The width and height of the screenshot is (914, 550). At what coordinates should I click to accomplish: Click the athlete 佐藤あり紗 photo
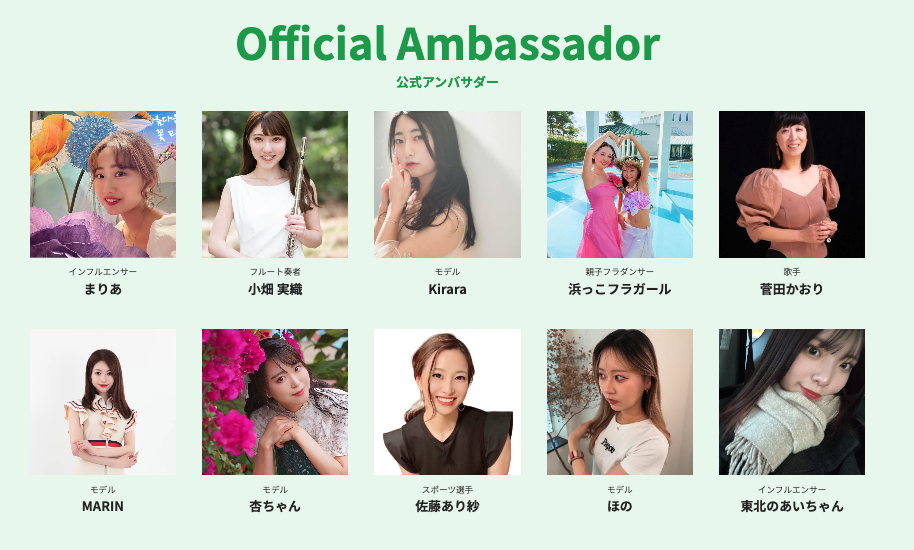447,402
